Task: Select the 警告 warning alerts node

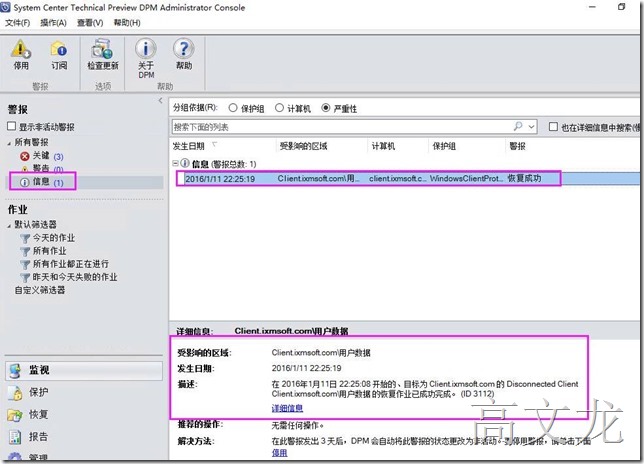Action: [x=41, y=168]
